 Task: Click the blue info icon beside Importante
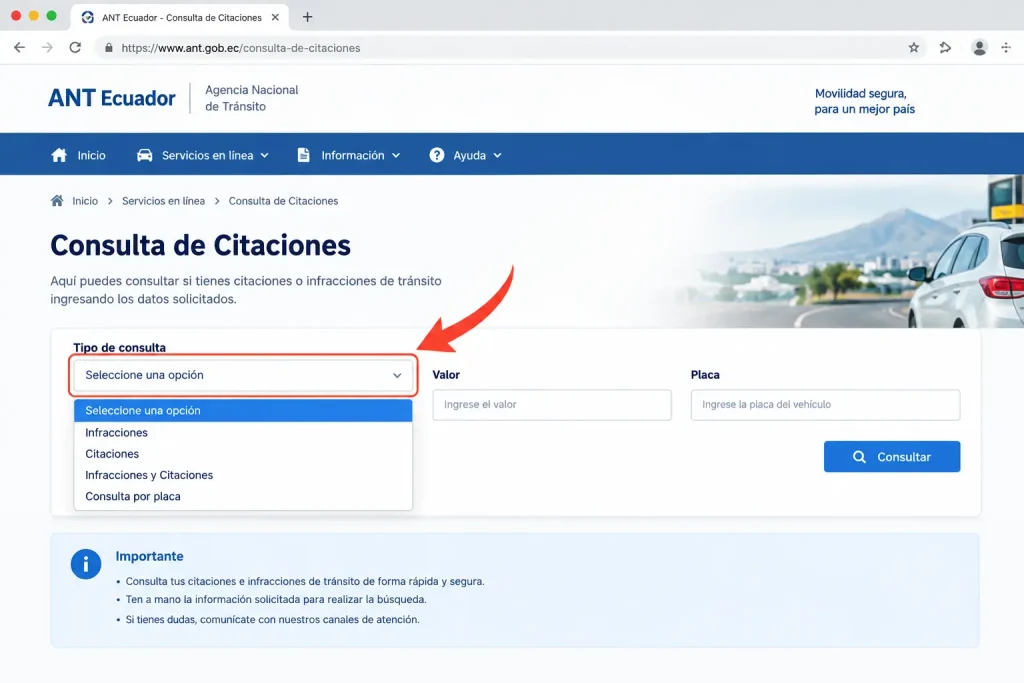[x=86, y=564]
